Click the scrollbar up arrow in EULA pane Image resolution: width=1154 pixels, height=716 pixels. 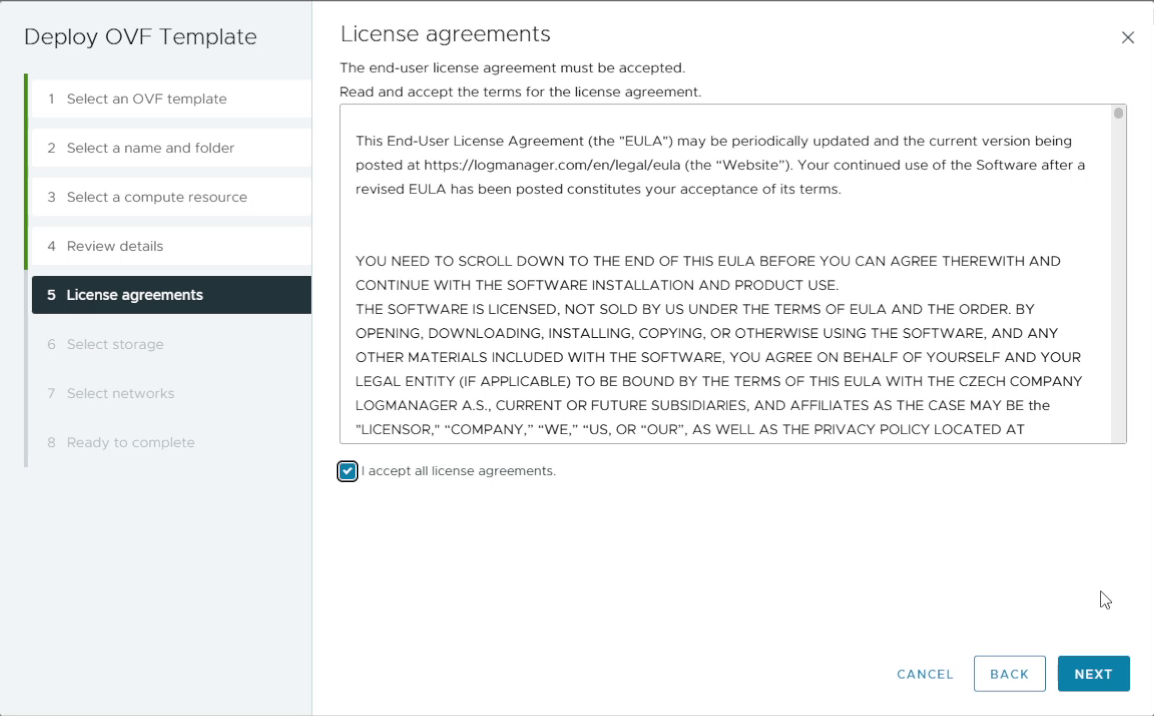click(x=1117, y=111)
